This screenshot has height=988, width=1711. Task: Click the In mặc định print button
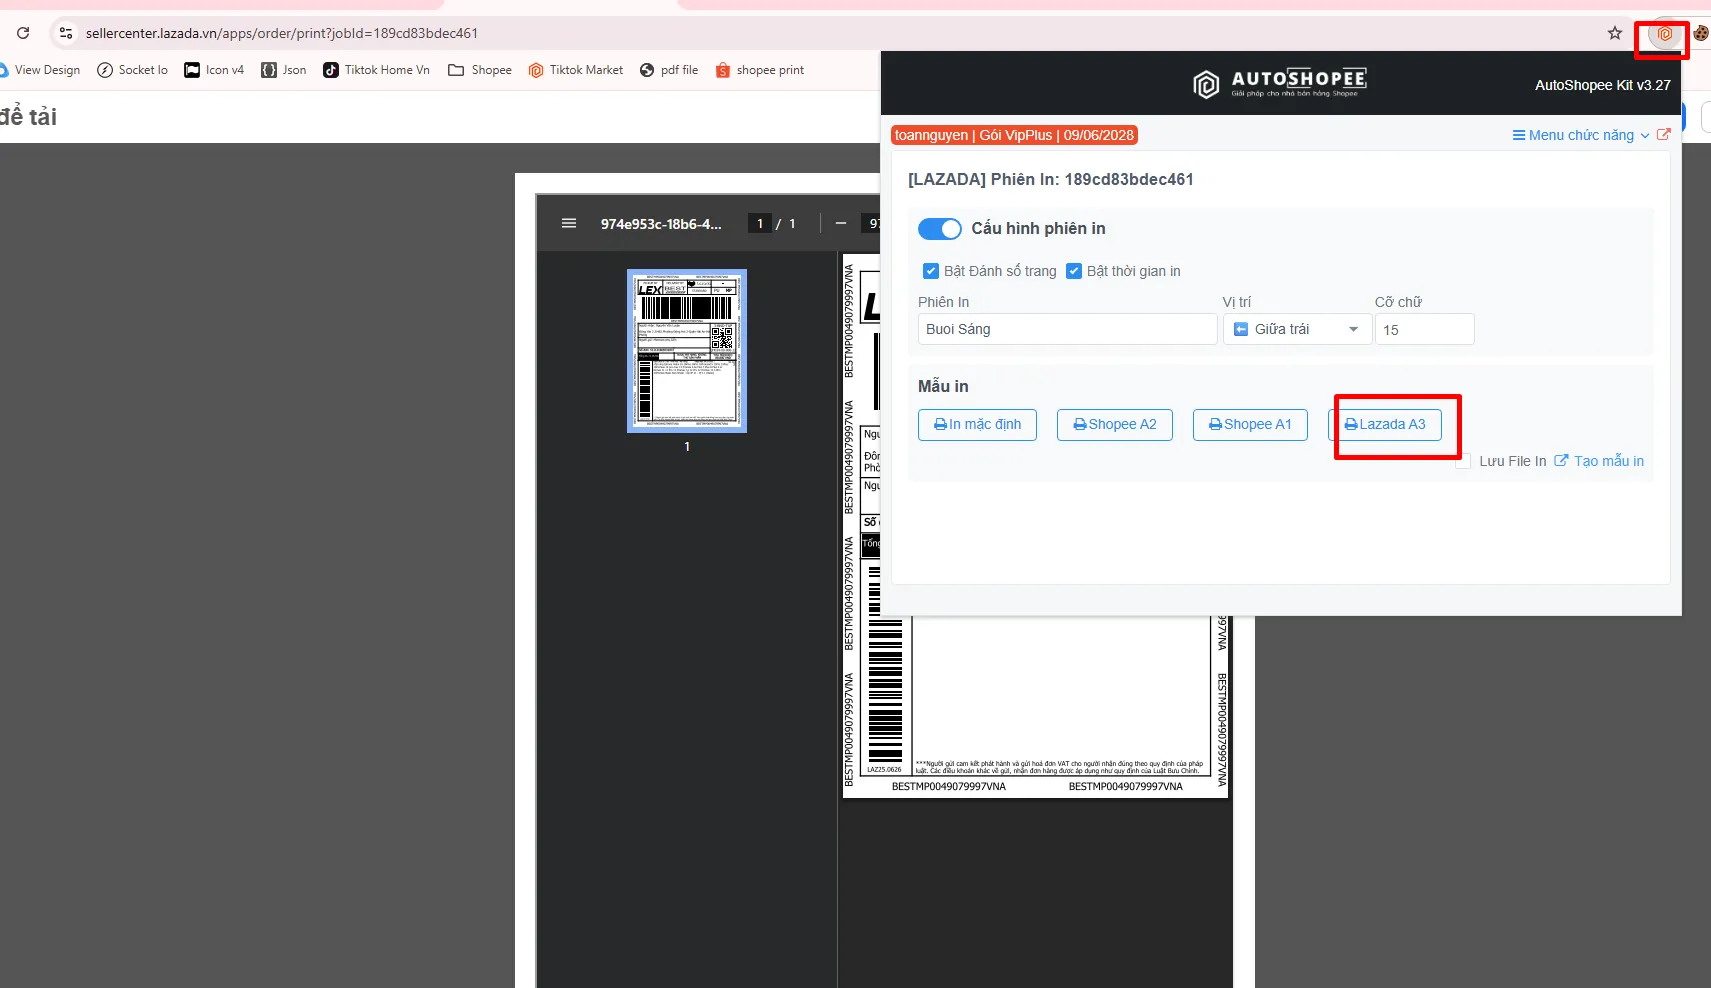[x=977, y=424]
